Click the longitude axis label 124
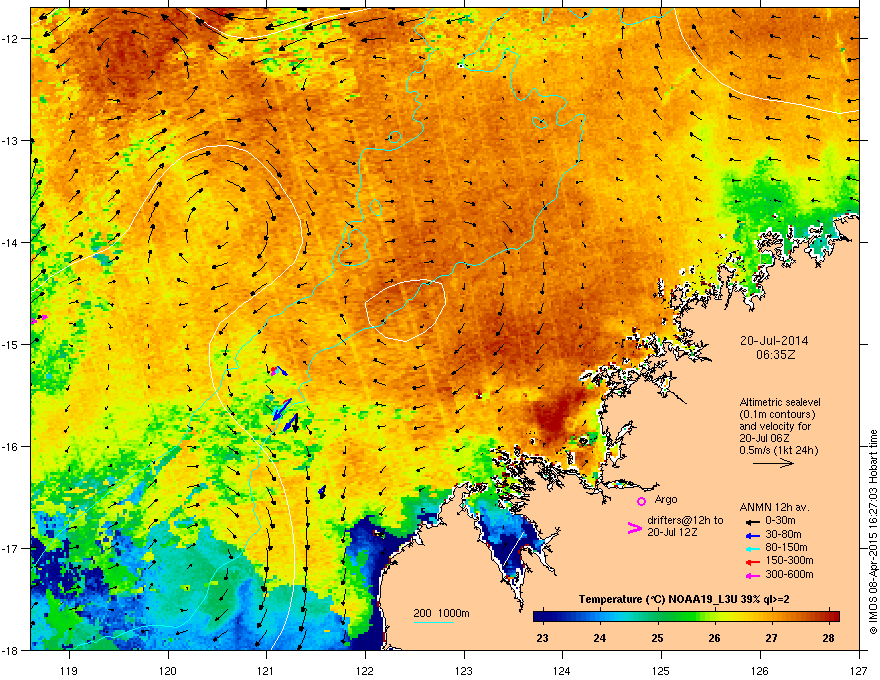 point(562,670)
